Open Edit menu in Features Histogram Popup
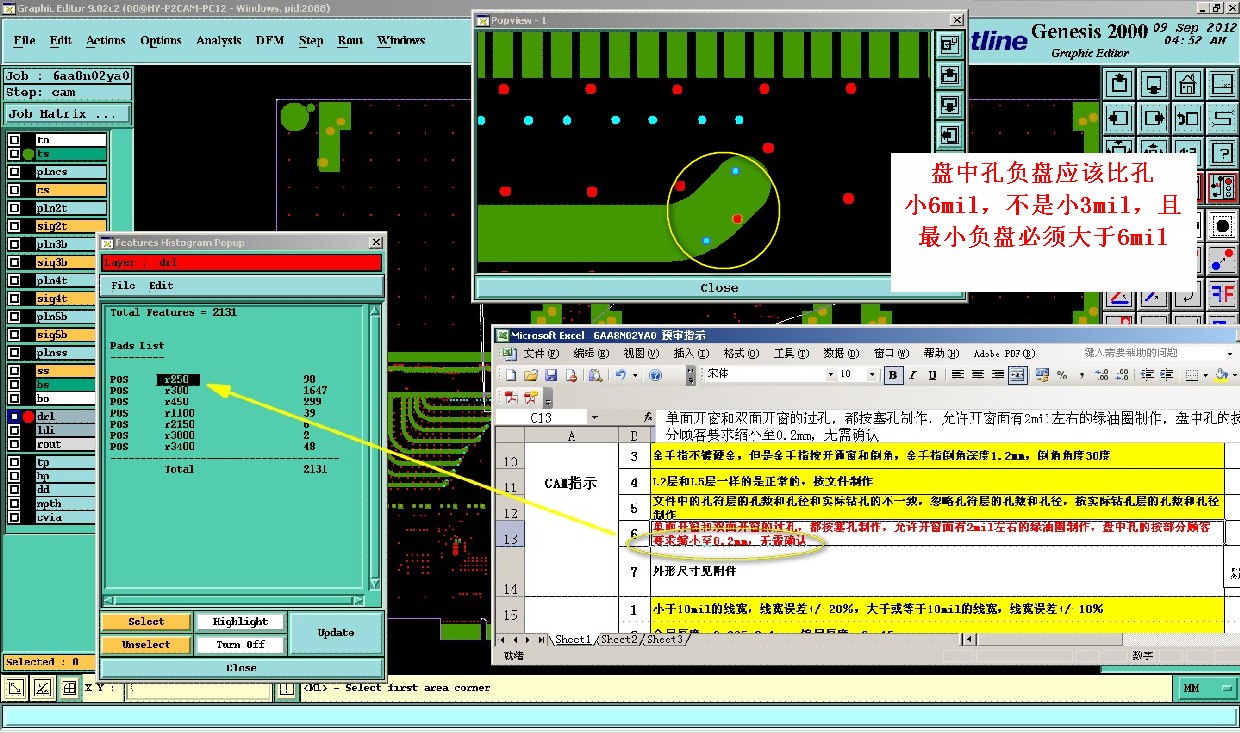Image resolution: width=1240 pixels, height=733 pixels. point(161,285)
